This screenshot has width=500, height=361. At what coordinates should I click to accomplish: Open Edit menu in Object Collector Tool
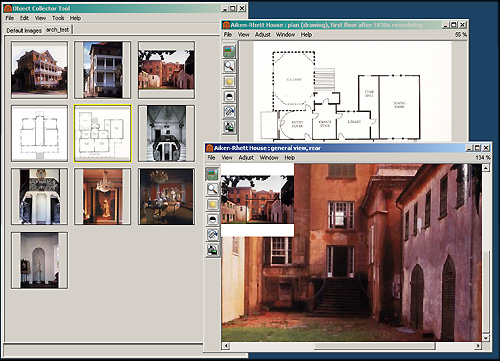click(24, 18)
